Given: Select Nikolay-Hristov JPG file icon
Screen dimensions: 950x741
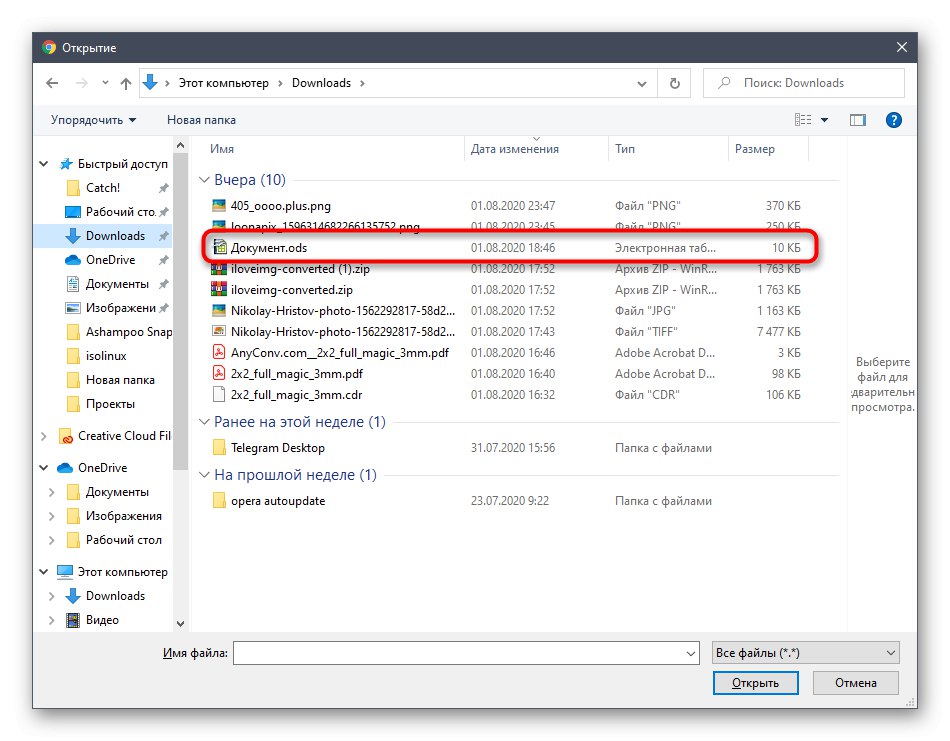Looking at the screenshot, I should coord(219,310).
